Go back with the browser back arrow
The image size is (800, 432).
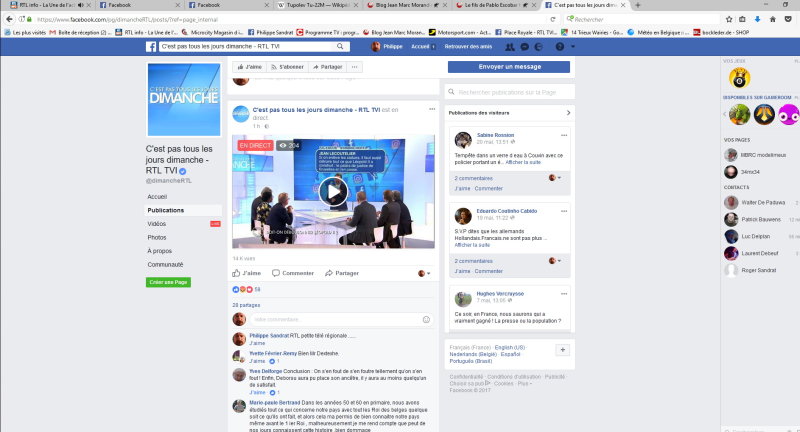tap(9, 19)
